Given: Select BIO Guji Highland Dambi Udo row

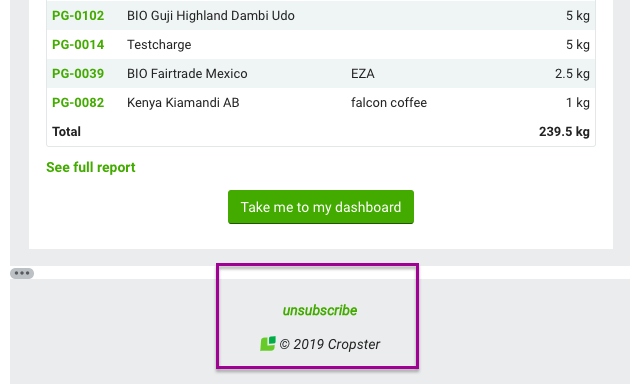Looking at the screenshot, I should [321, 16].
